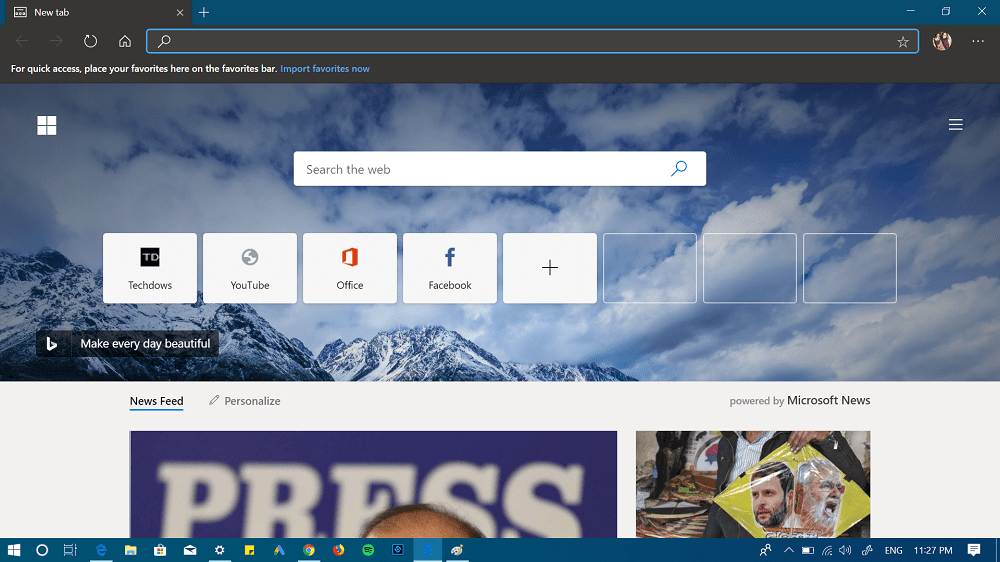Open the volume control speaker icon
1000x562 pixels.
click(x=846, y=550)
